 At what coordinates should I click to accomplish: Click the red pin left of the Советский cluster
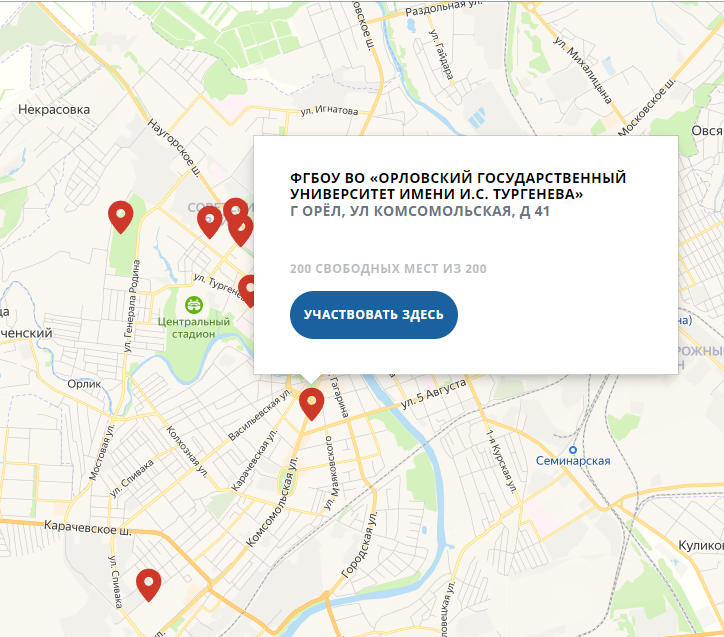coord(209,222)
